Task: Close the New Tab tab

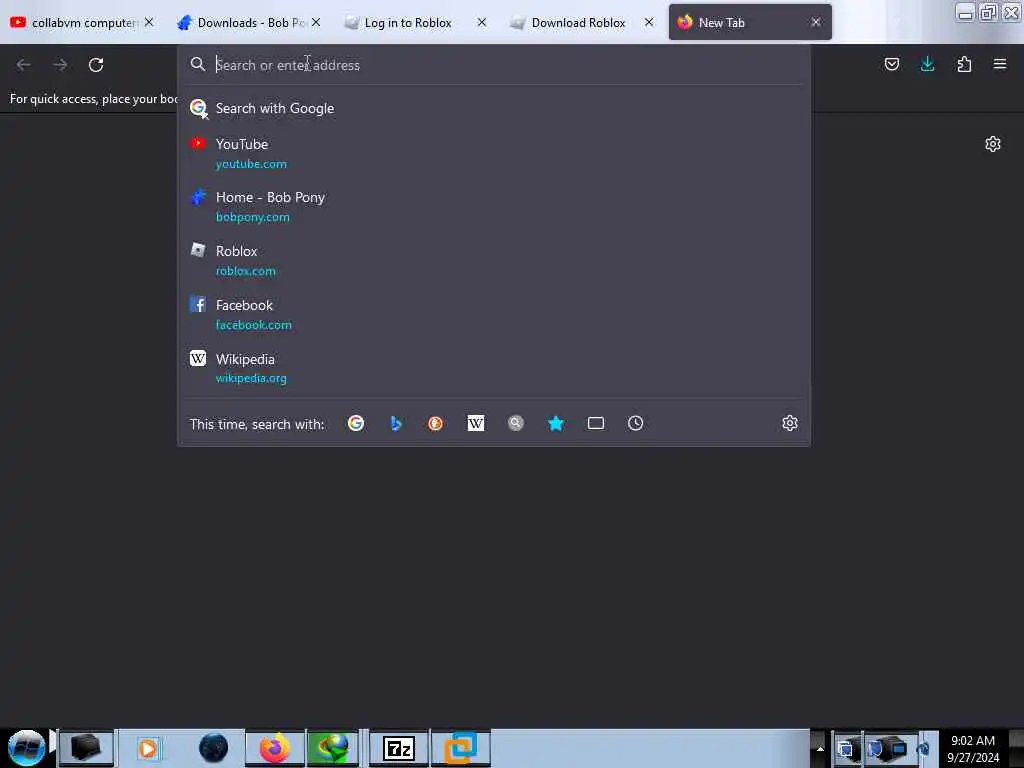Action: pos(816,22)
